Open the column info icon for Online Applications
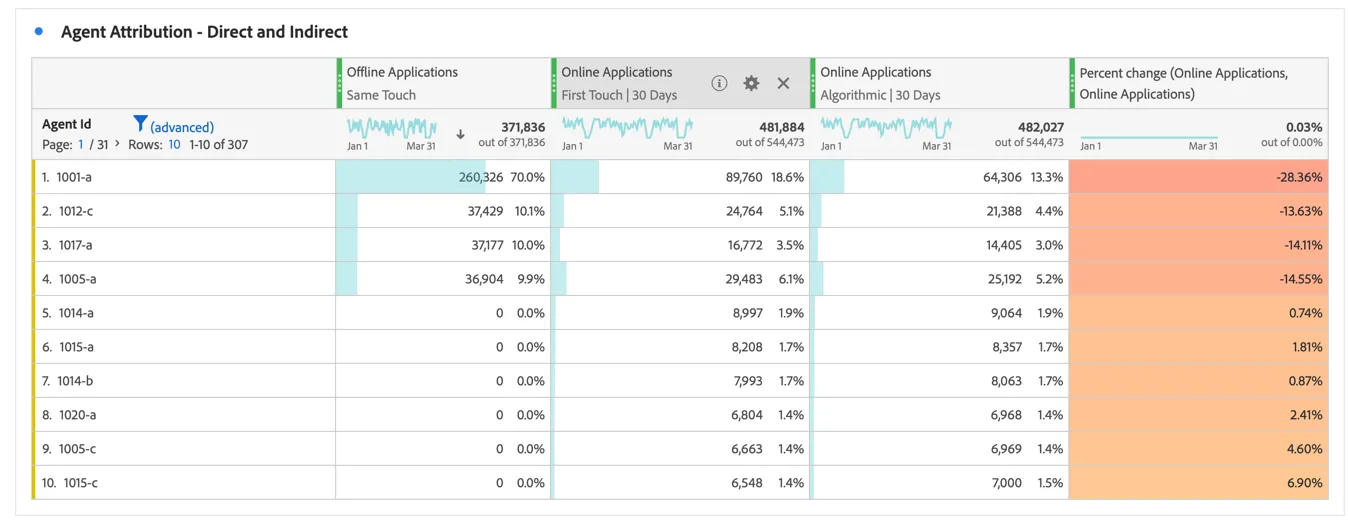The width and height of the screenshot is (1348, 523). point(719,83)
